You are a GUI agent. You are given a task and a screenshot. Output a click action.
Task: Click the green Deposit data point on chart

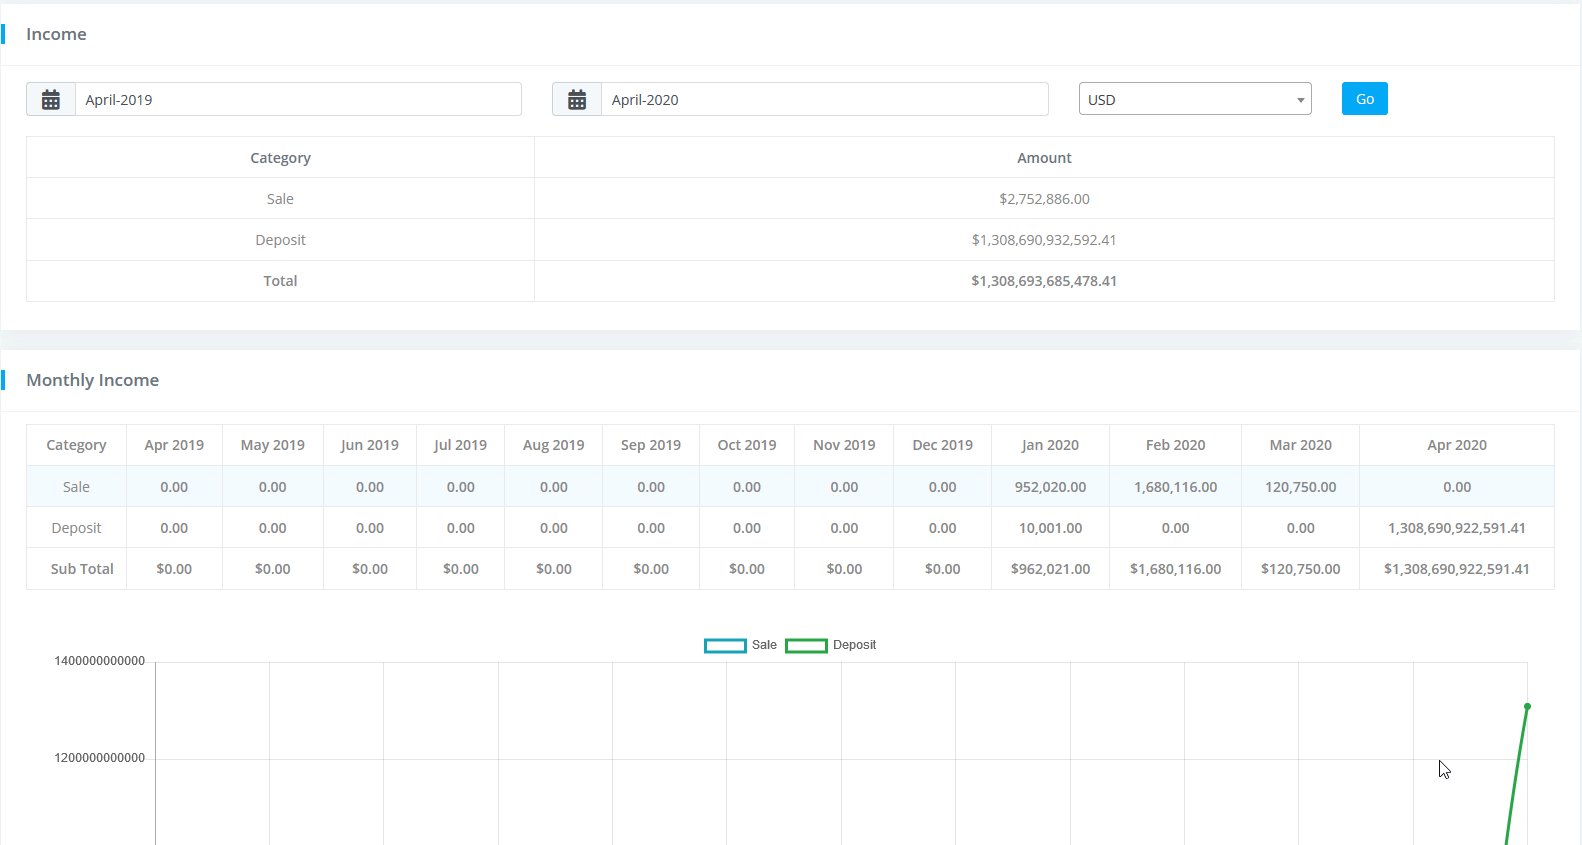[1527, 707]
